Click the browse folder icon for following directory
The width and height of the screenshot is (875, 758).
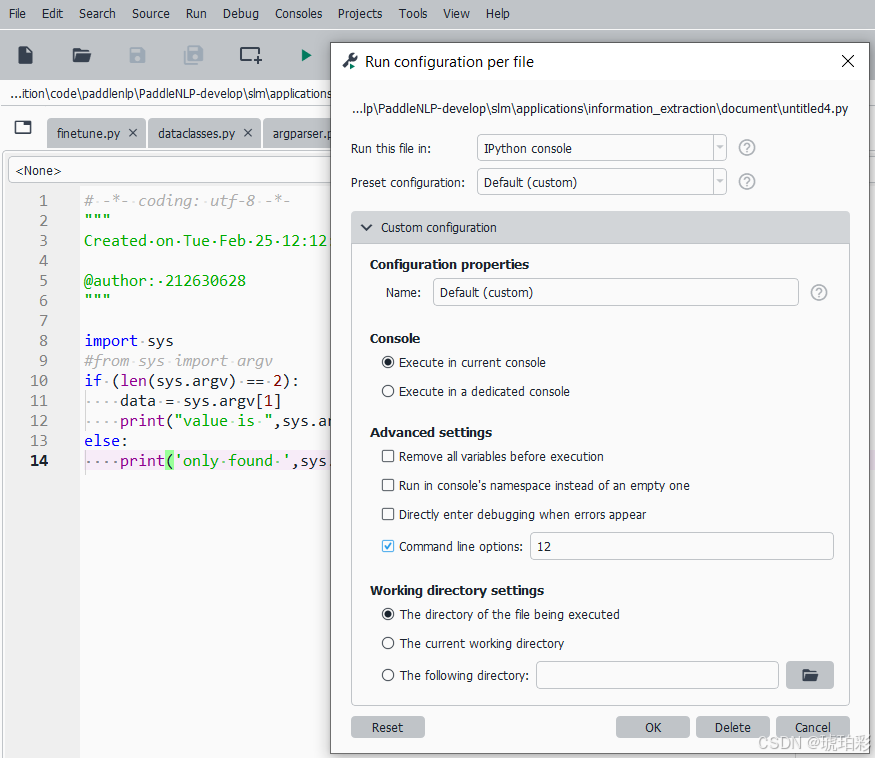[810, 675]
